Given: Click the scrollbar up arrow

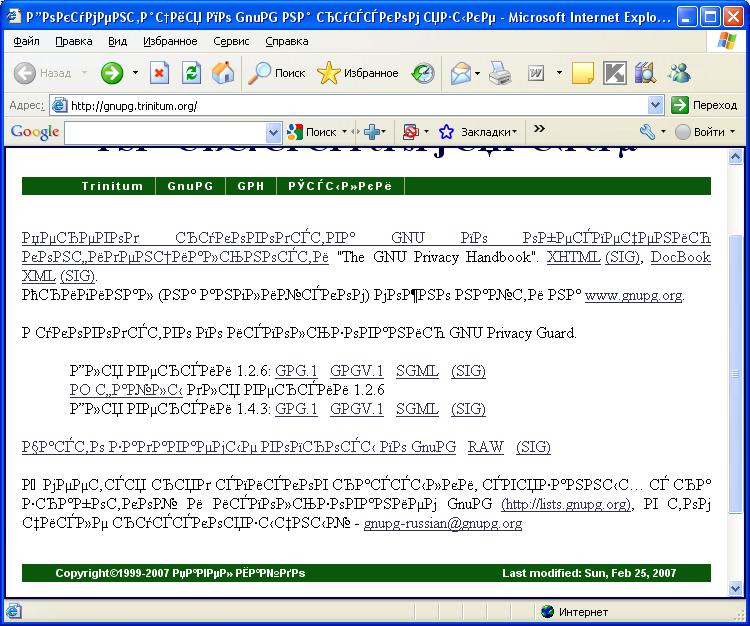Looking at the screenshot, I should click(x=735, y=156).
